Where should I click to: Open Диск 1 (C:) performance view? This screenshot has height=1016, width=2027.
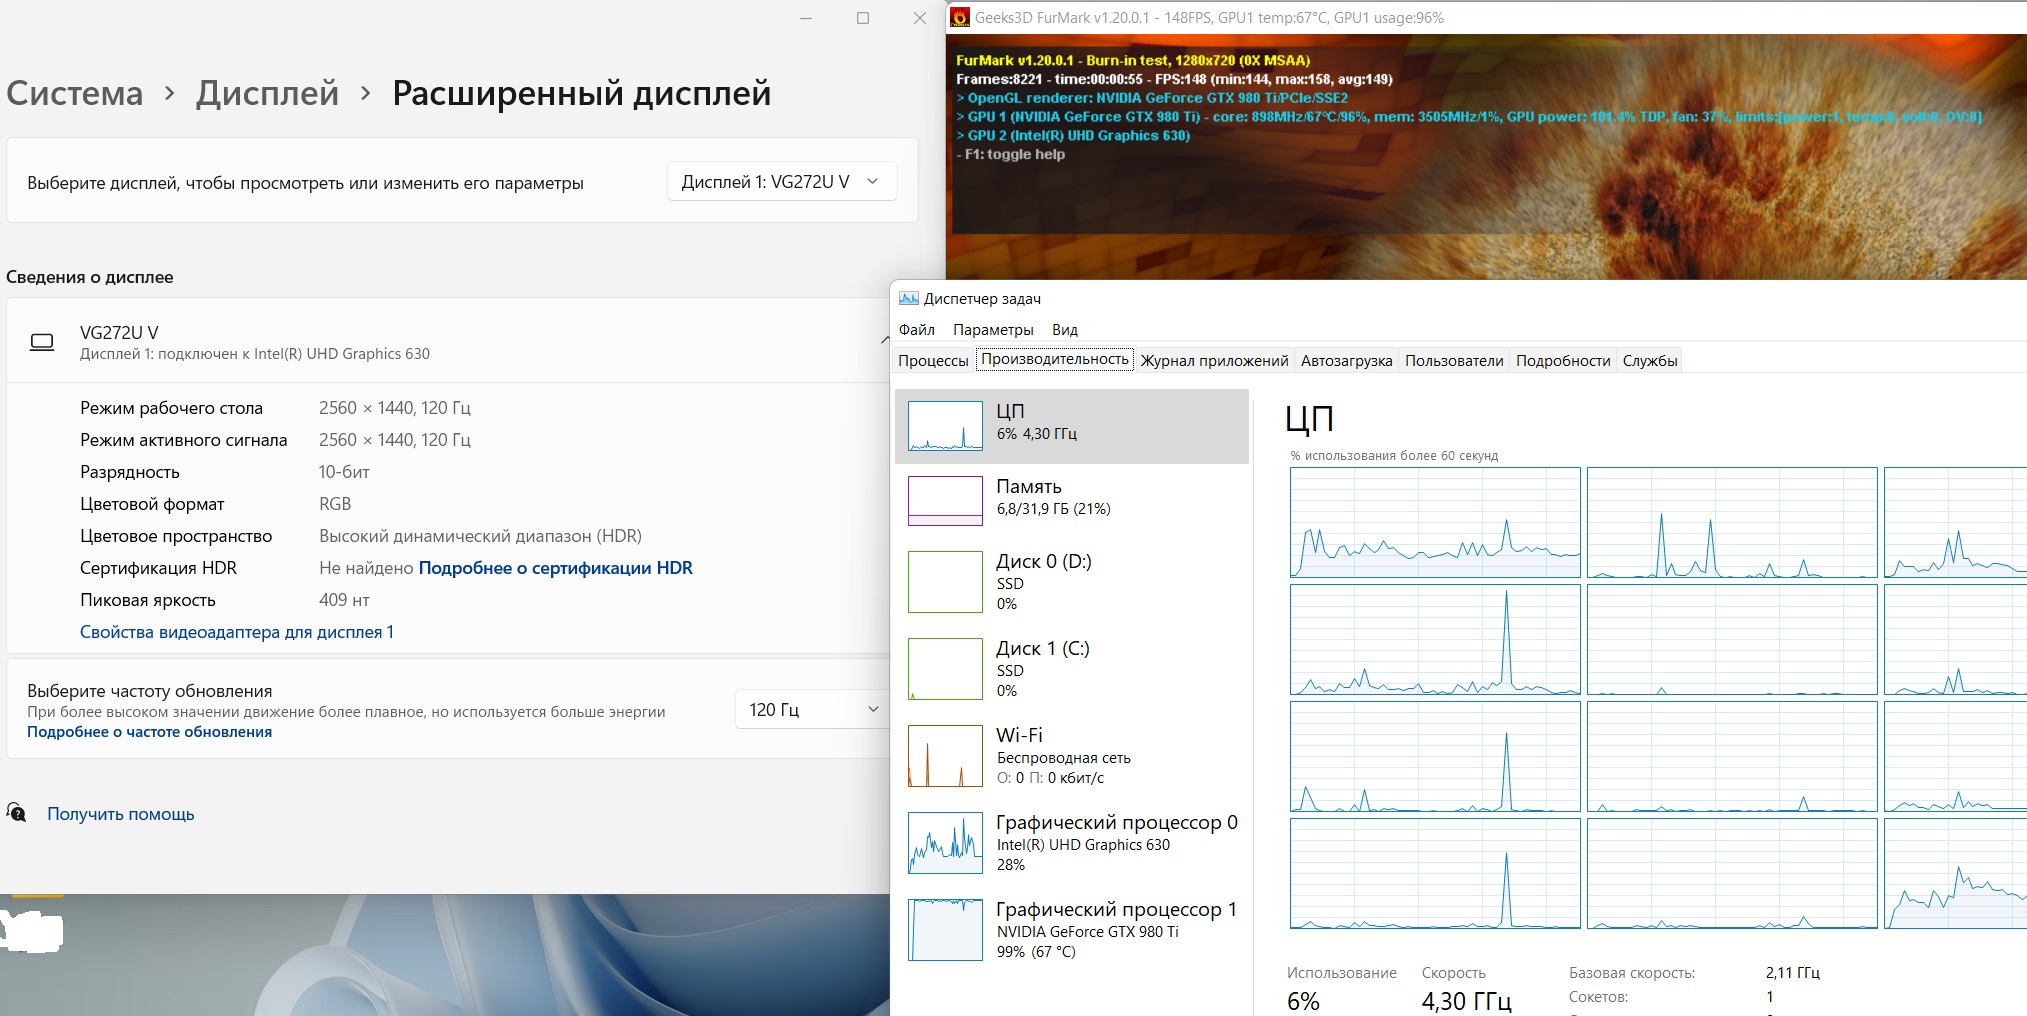click(x=1072, y=669)
